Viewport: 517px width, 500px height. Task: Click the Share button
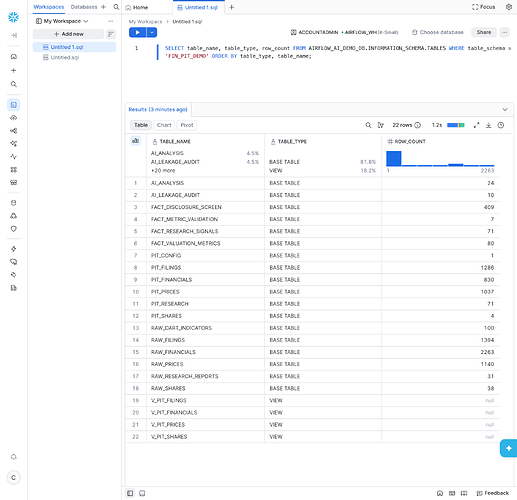click(484, 32)
